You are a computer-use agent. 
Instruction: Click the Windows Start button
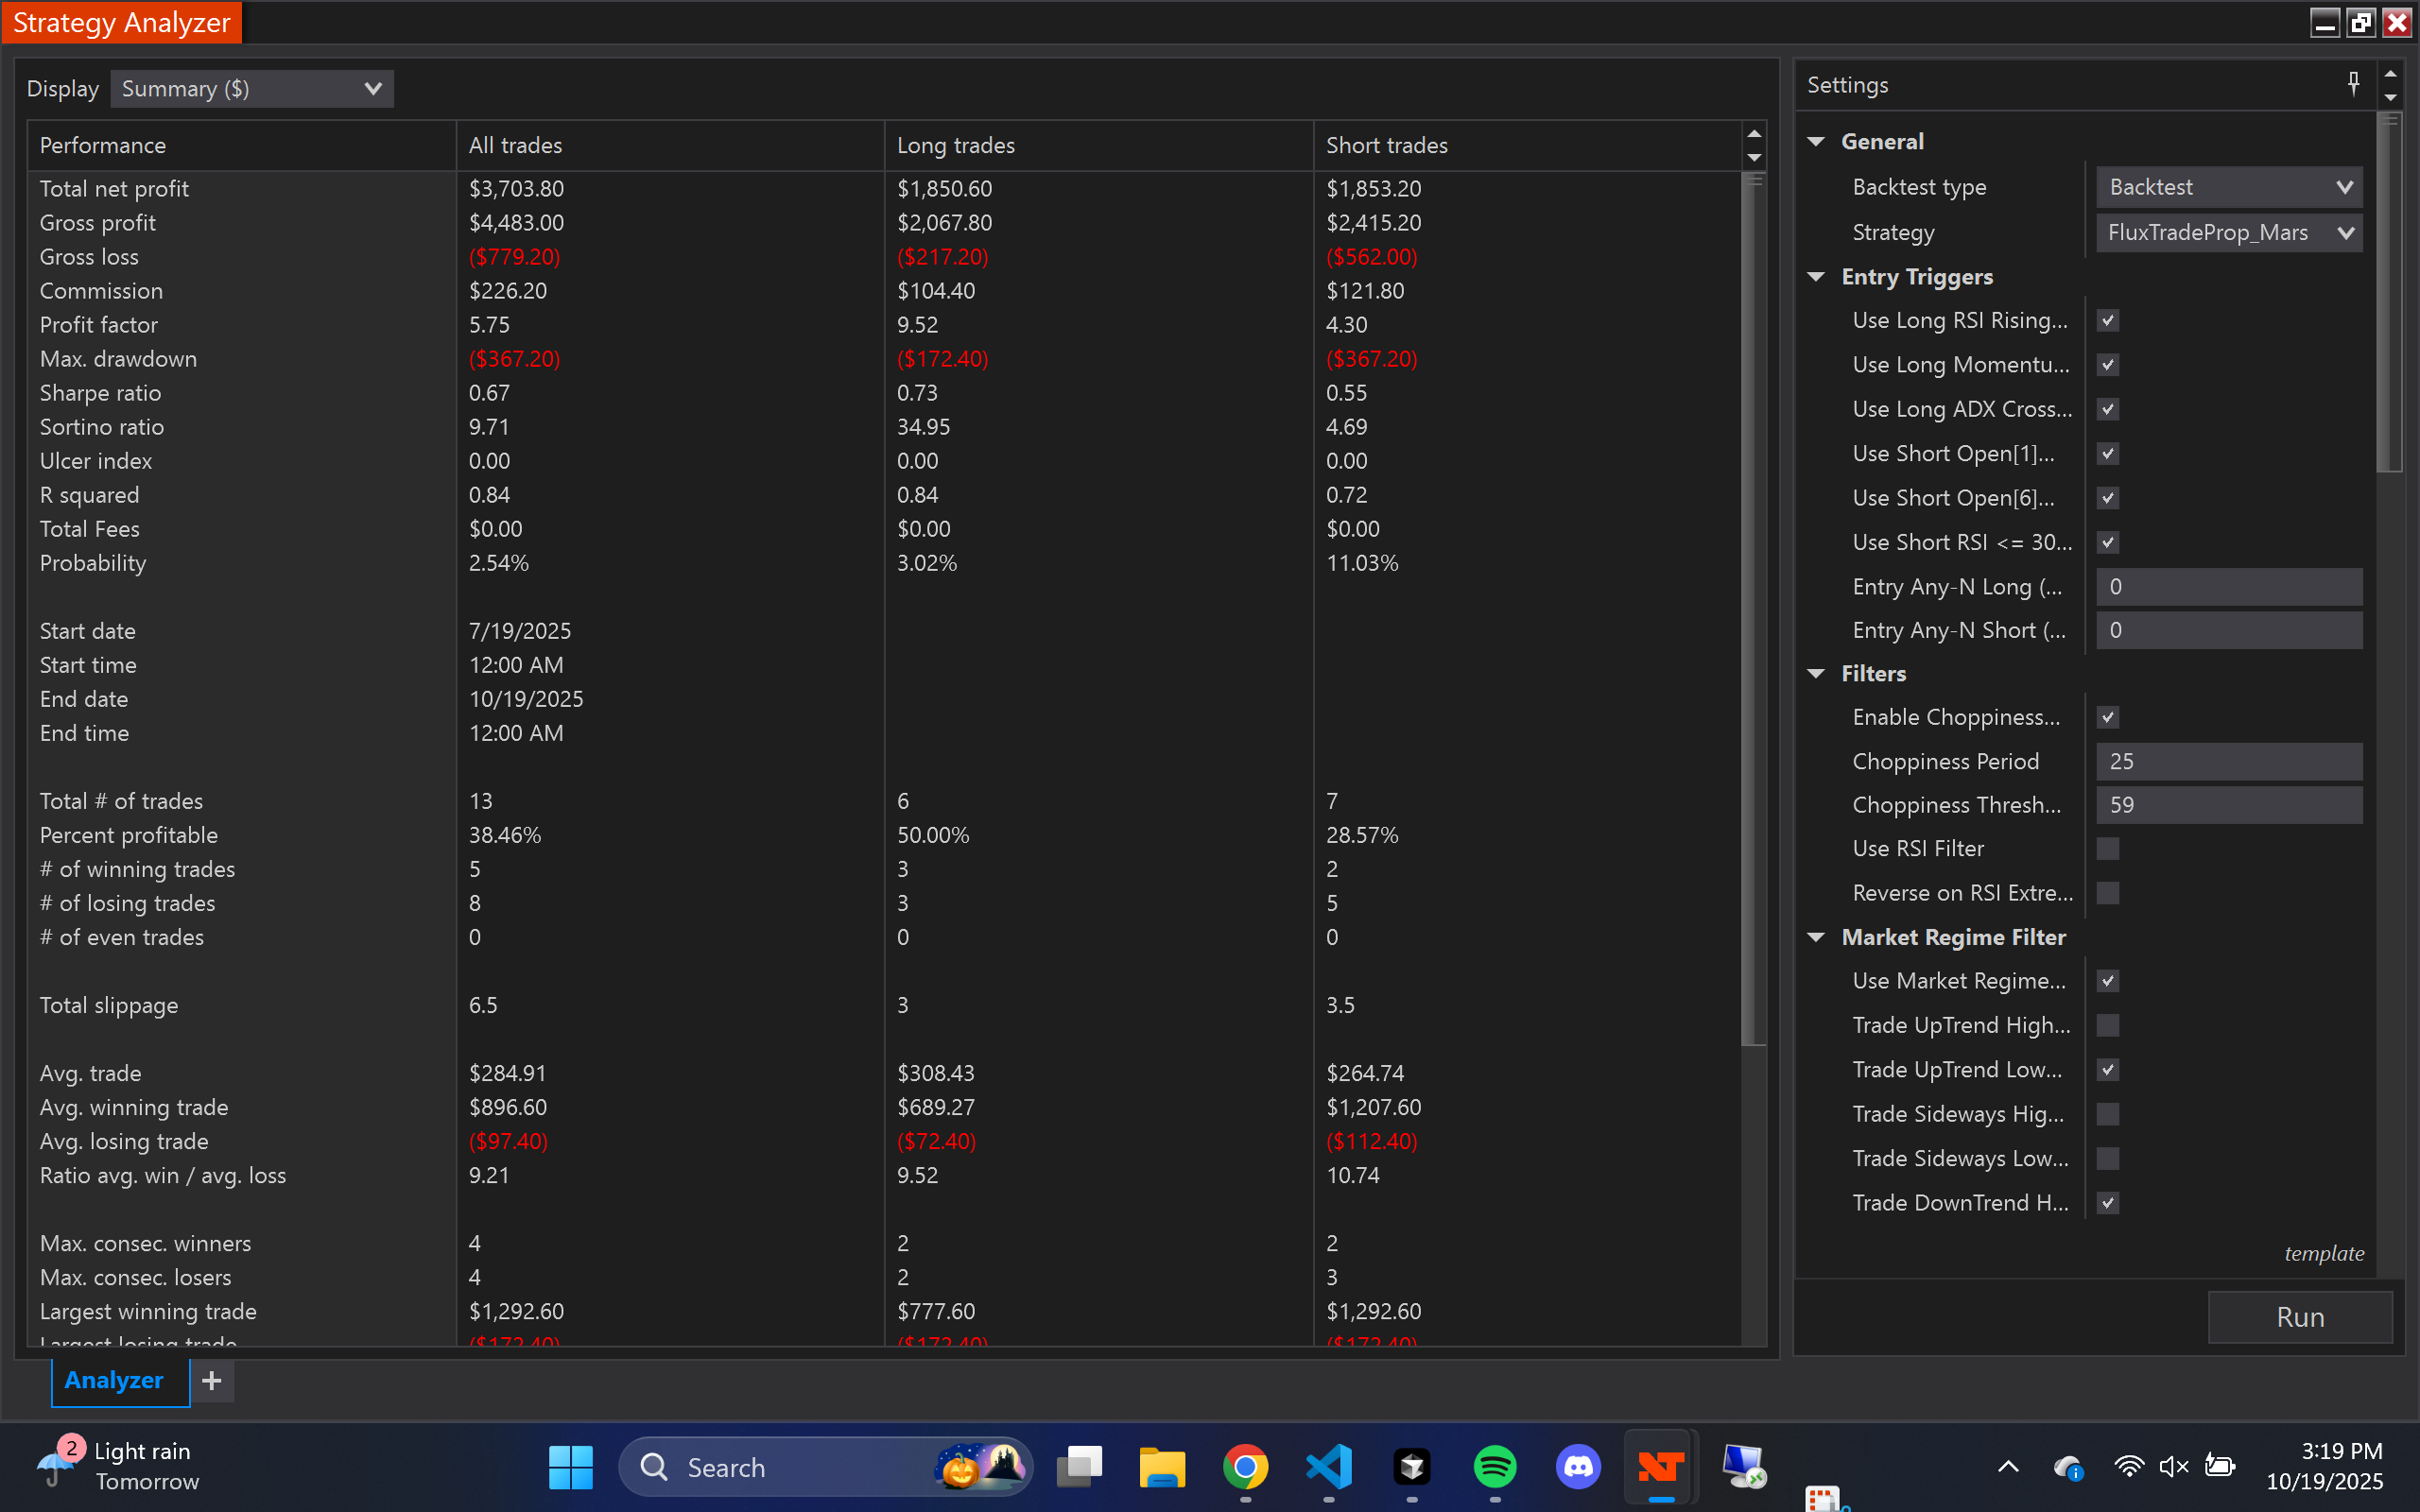click(x=570, y=1466)
